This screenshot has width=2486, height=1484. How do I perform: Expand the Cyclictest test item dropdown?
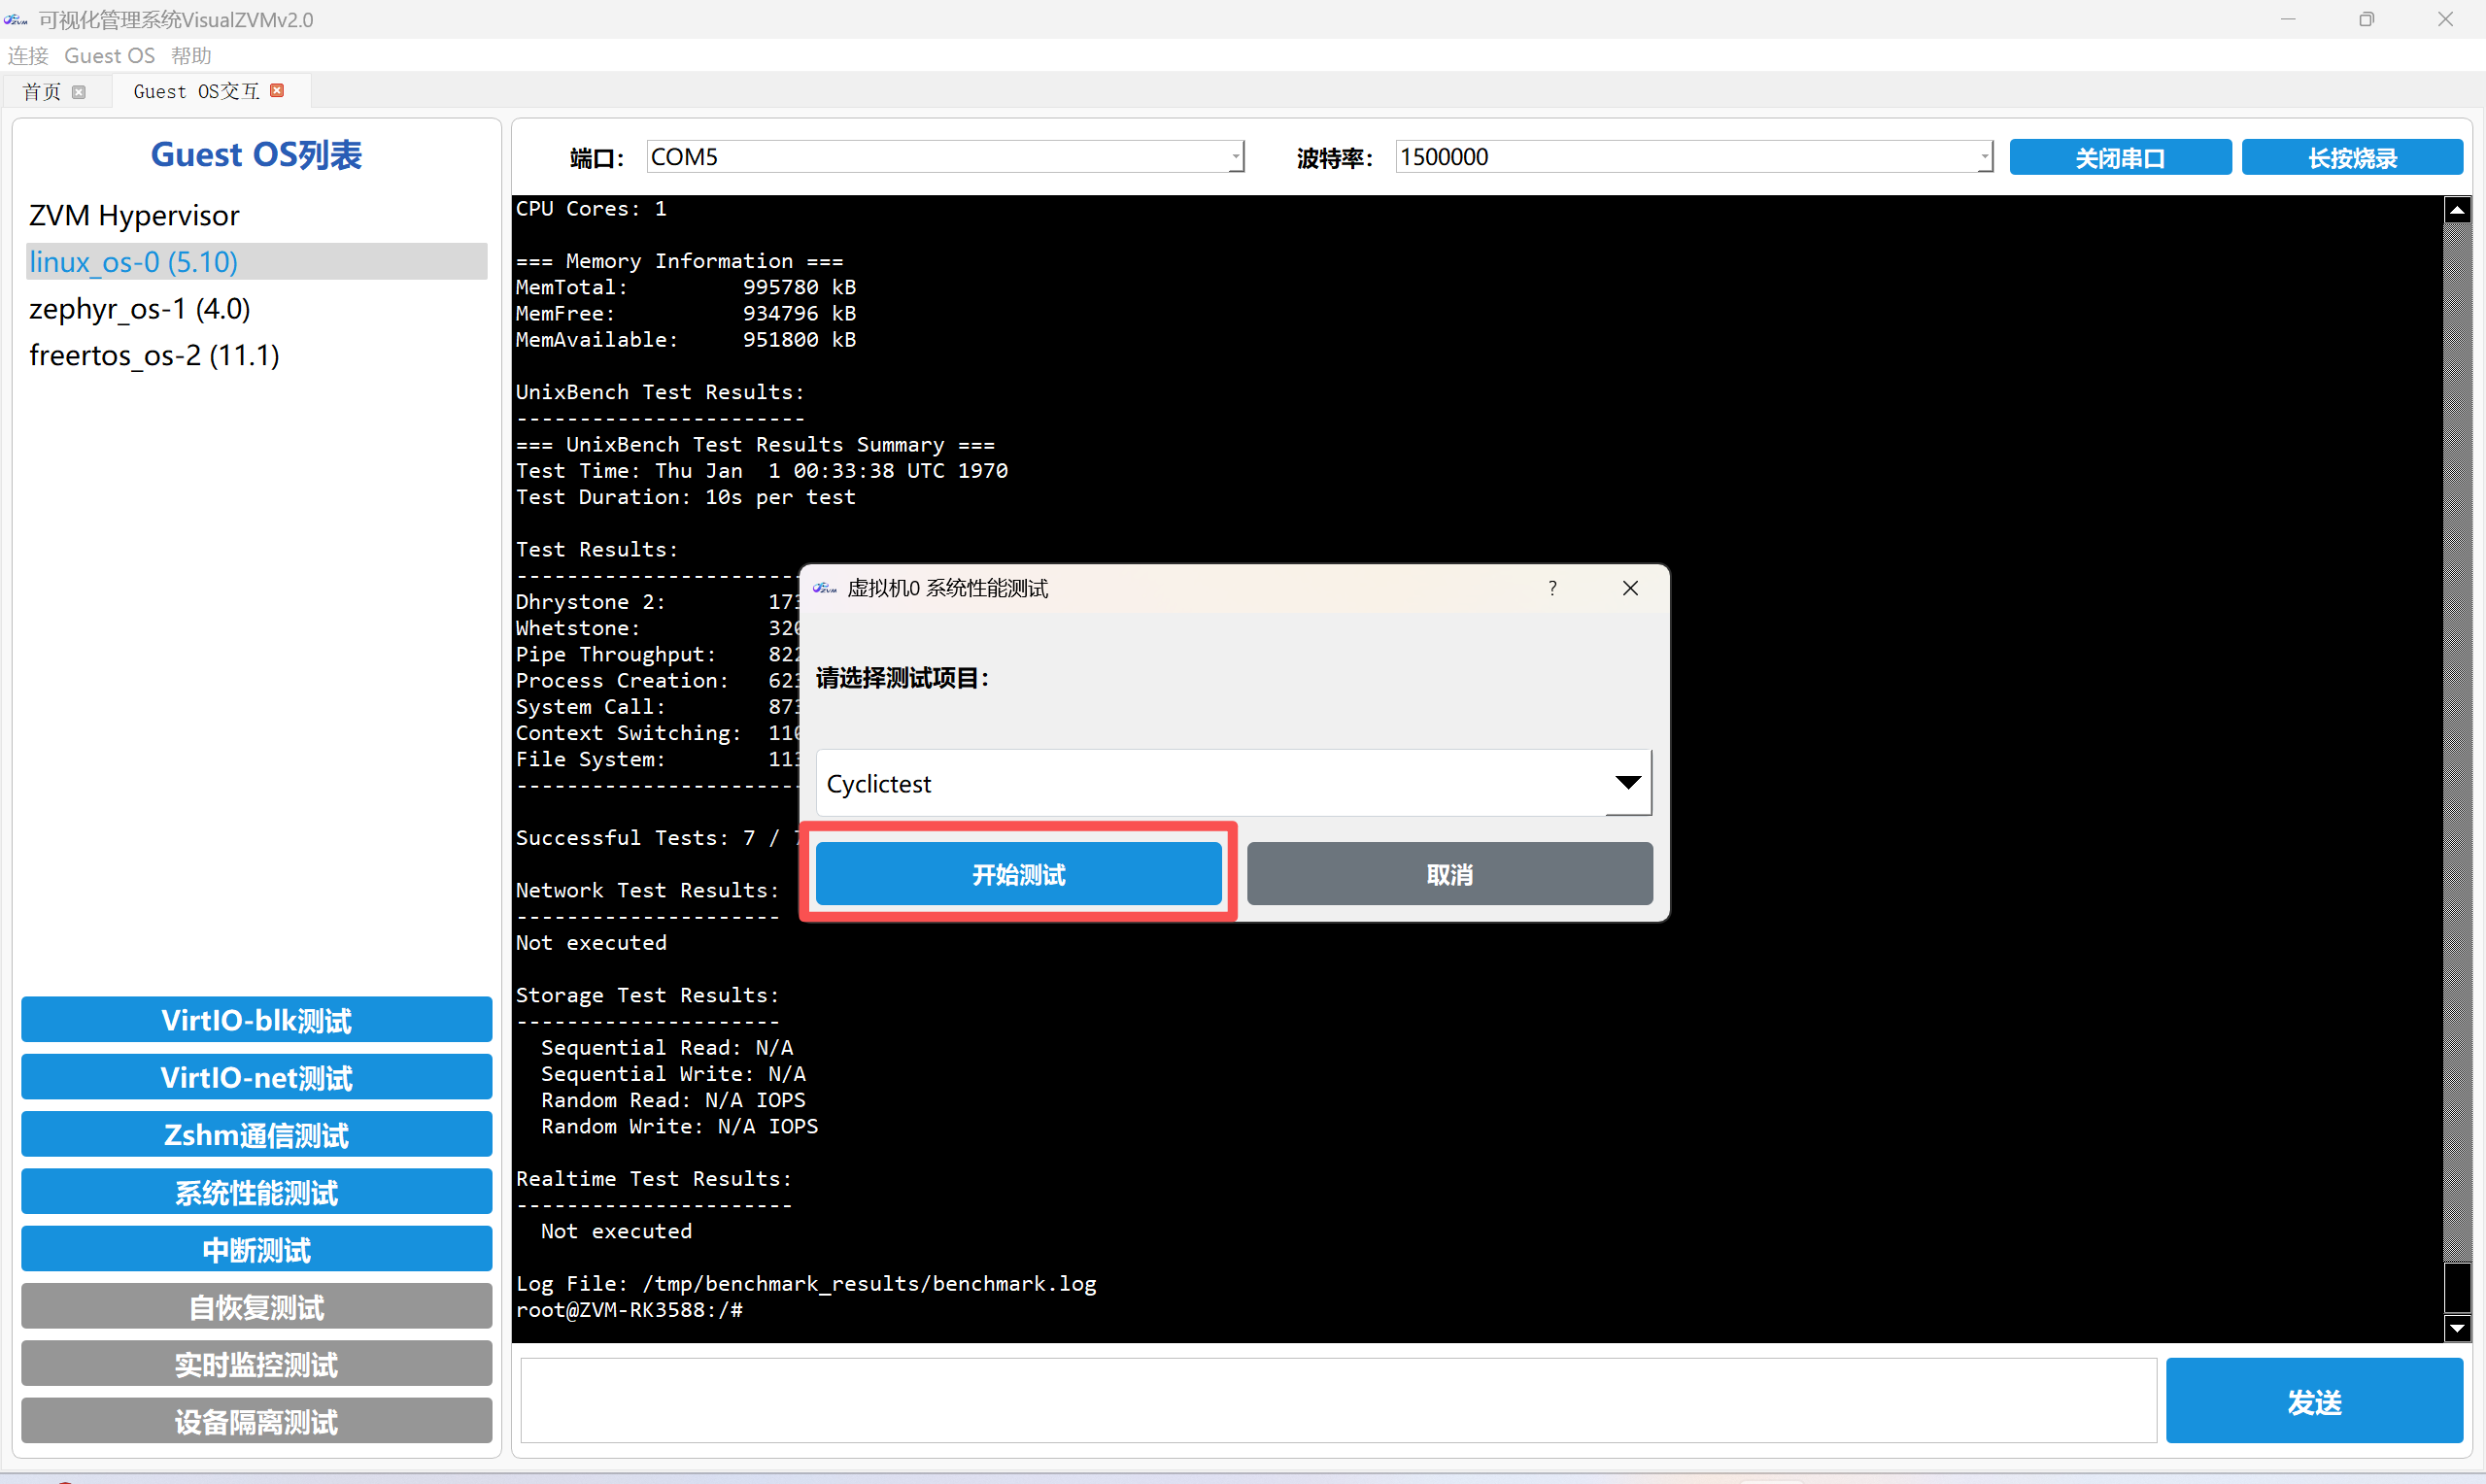tap(1627, 783)
